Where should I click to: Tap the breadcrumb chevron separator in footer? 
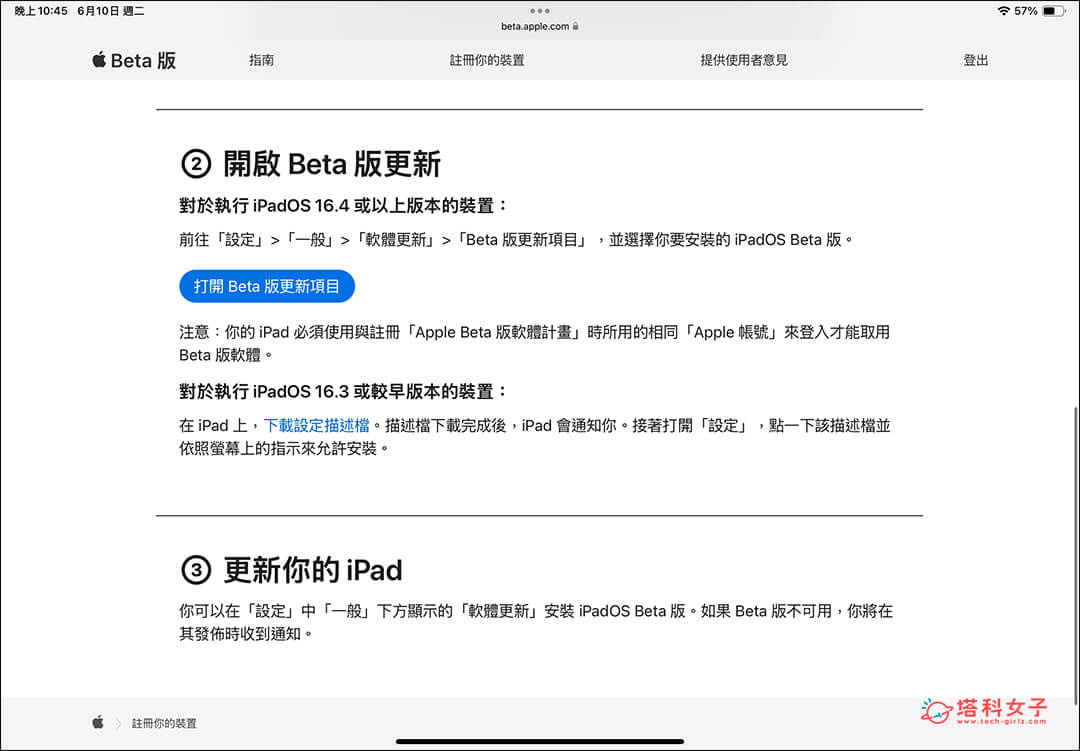click(118, 723)
